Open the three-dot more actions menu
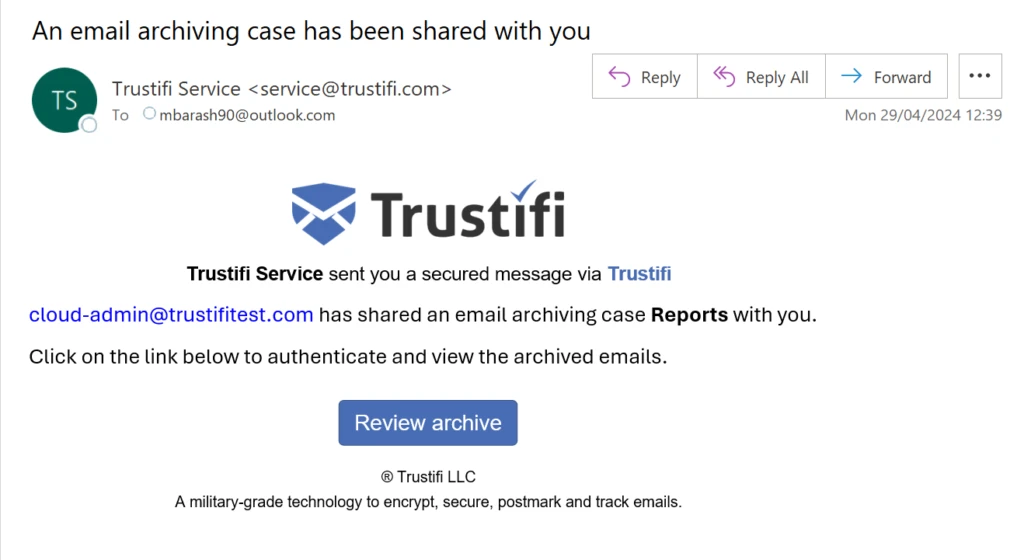 [980, 76]
